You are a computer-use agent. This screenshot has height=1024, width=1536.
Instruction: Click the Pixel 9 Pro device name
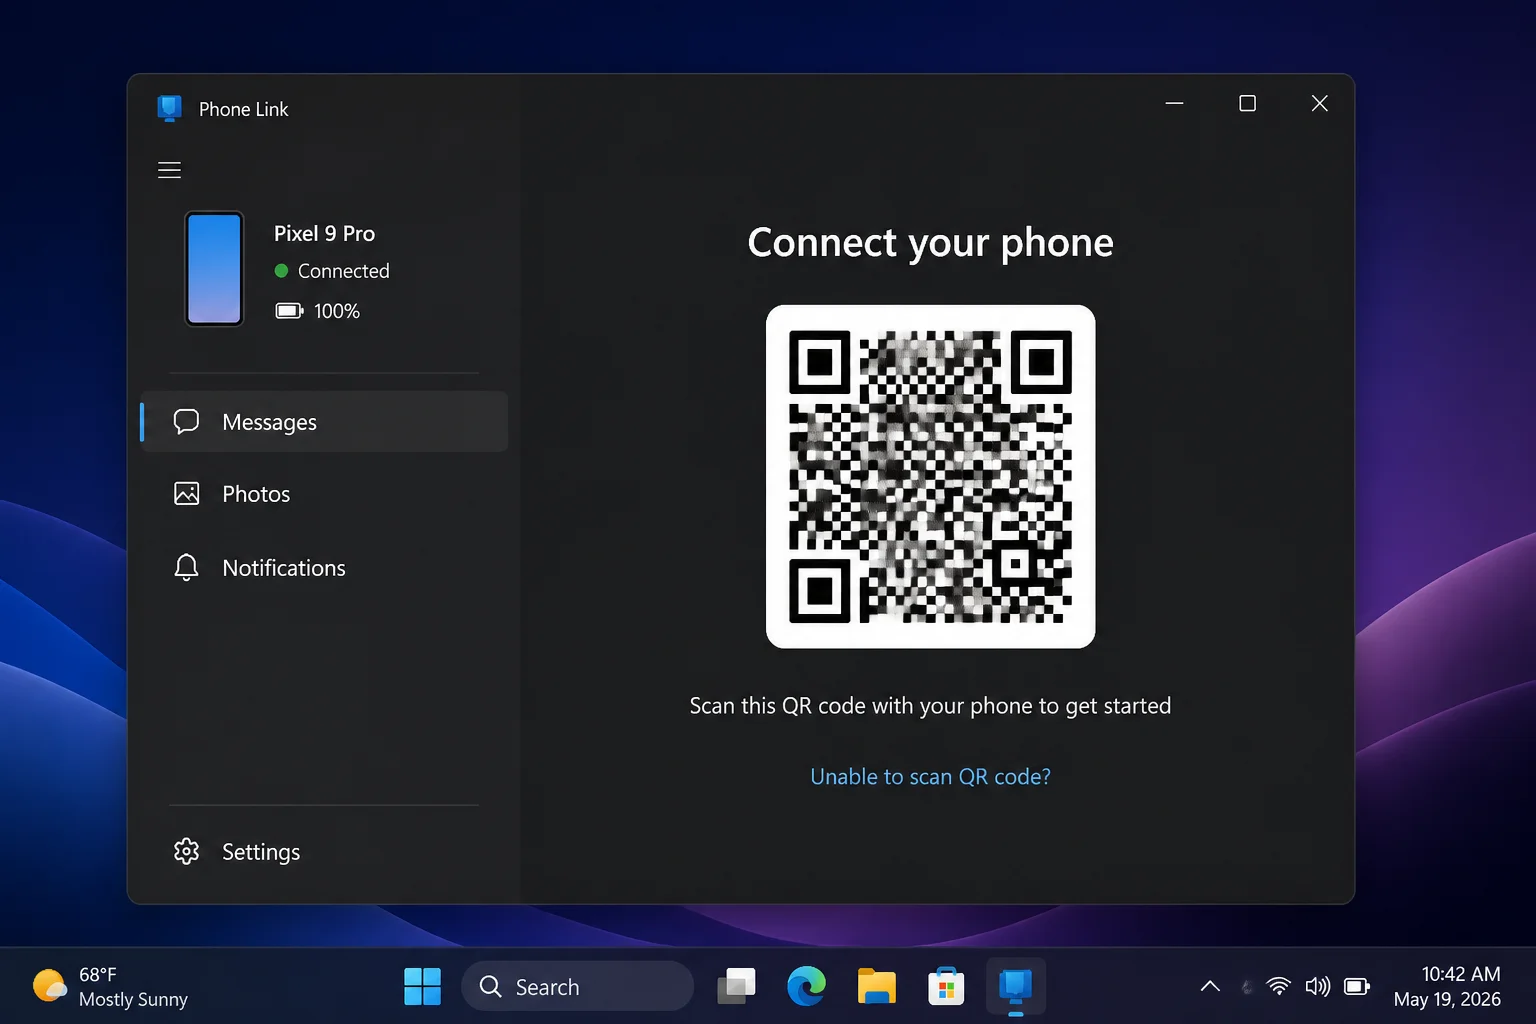coord(324,233)
